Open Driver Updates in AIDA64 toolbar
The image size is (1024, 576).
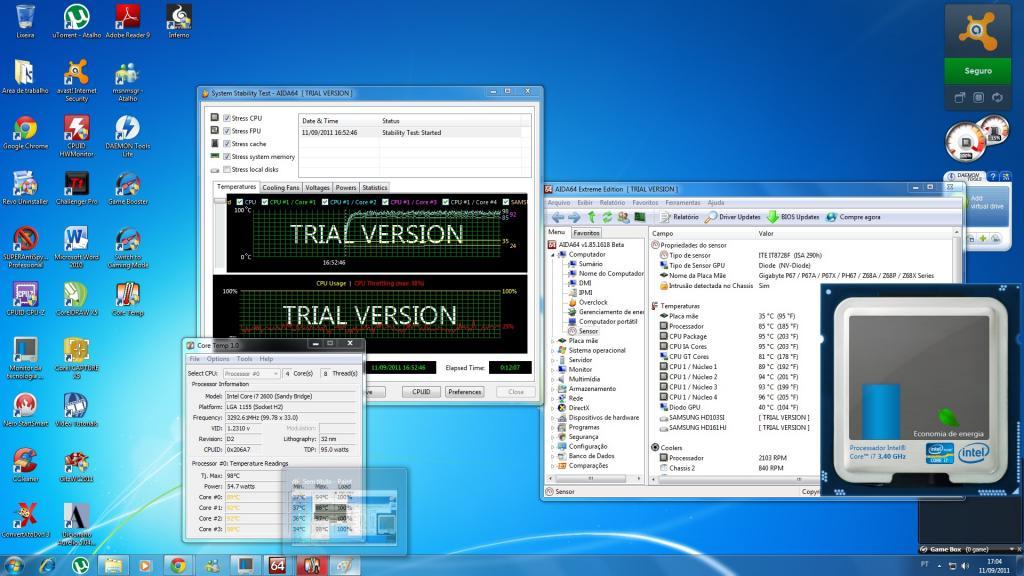(x=733, y=217)
